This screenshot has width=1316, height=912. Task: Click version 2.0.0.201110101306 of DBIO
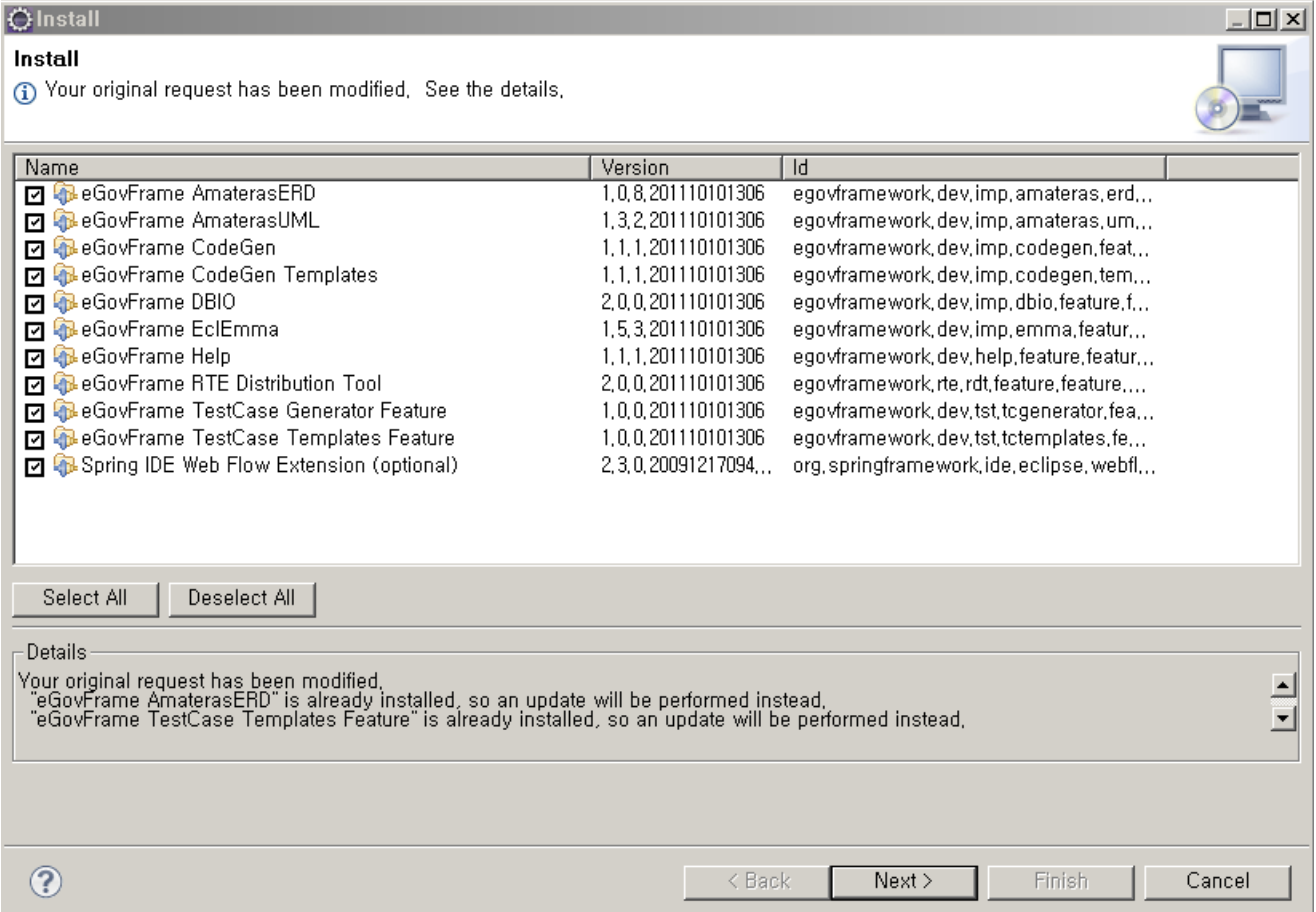click(x=683, y=302)
